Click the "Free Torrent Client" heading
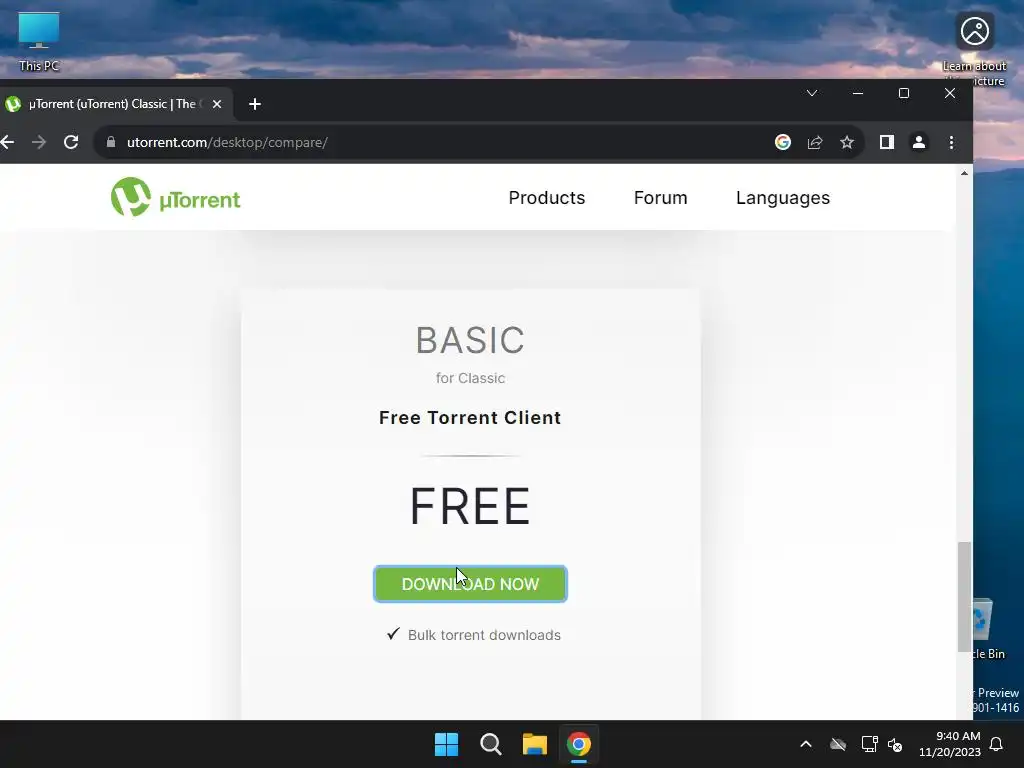 470,417
